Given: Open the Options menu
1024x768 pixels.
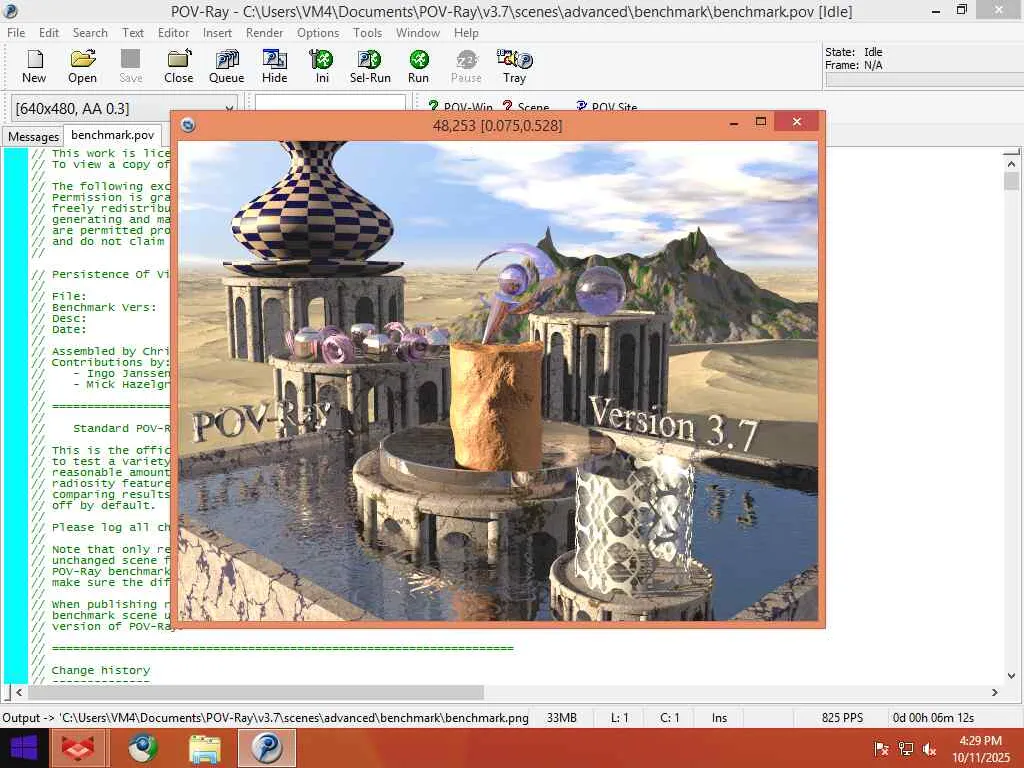Looking at the screenshot, I should click(318, 33).
